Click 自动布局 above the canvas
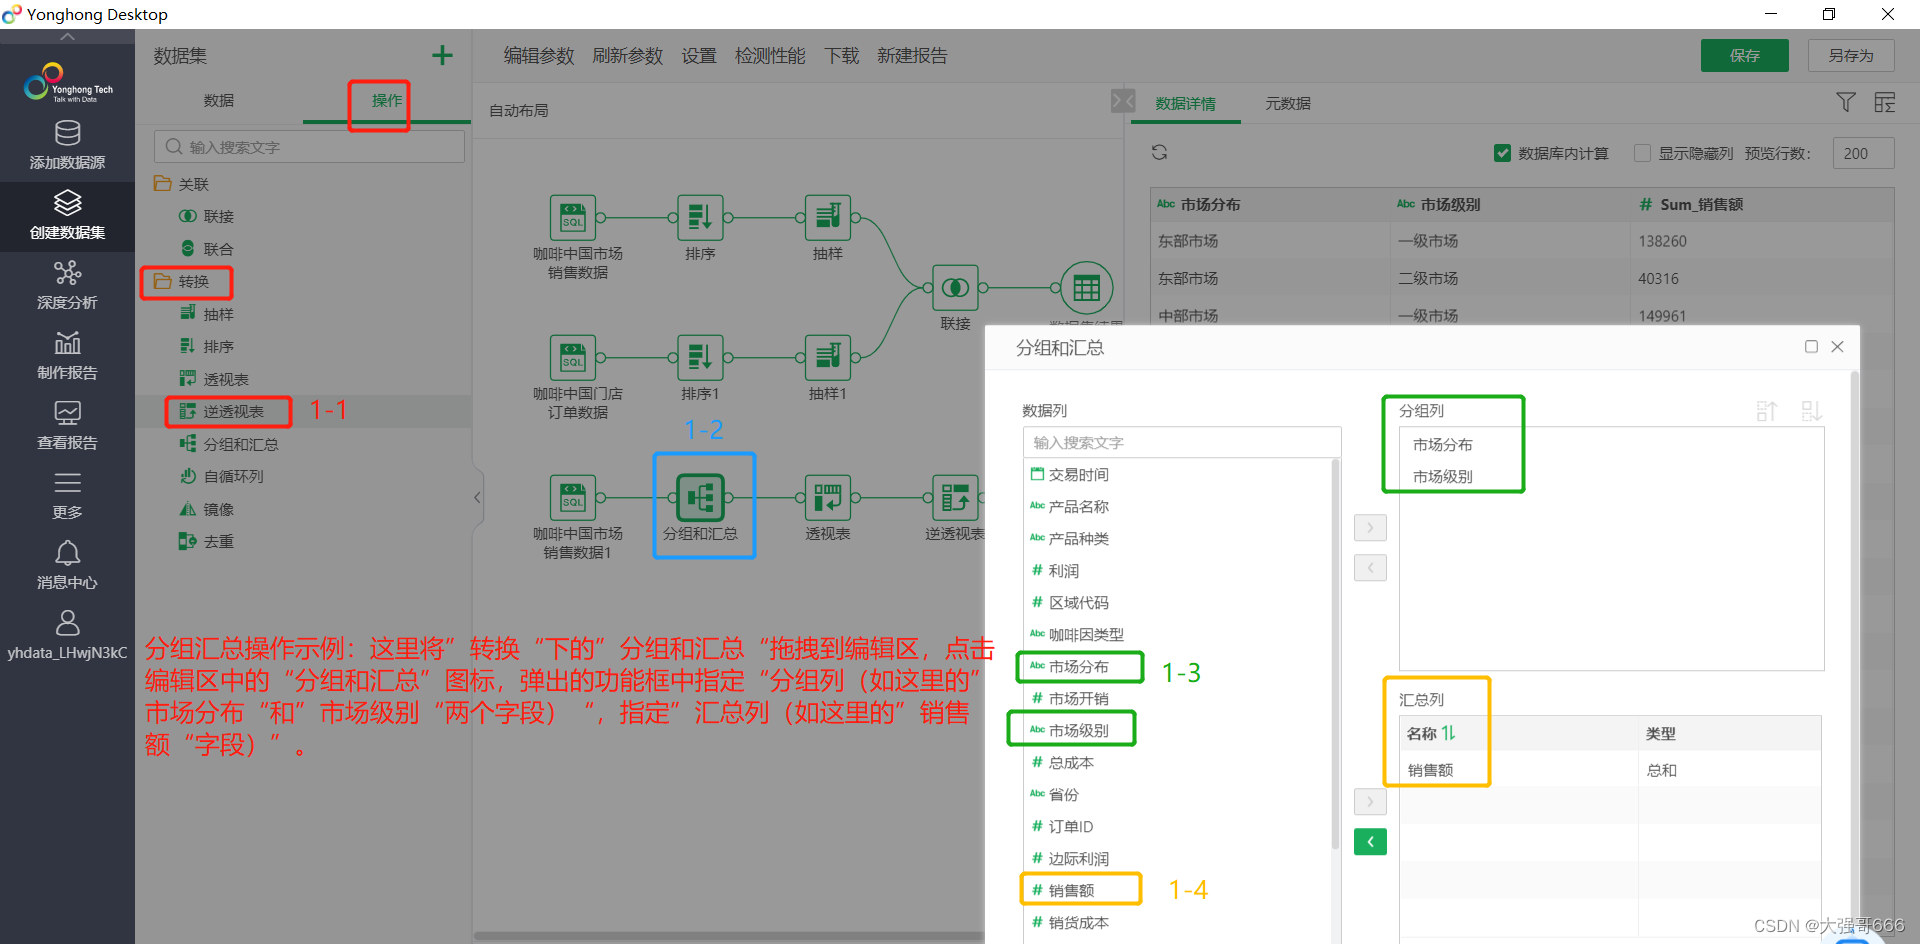 click(519, 110)
